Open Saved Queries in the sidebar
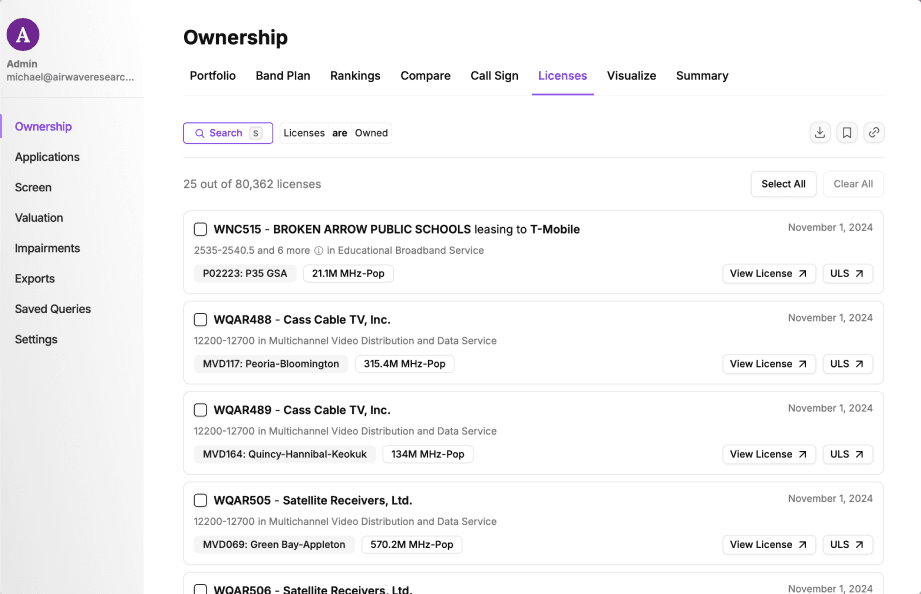 53,309
